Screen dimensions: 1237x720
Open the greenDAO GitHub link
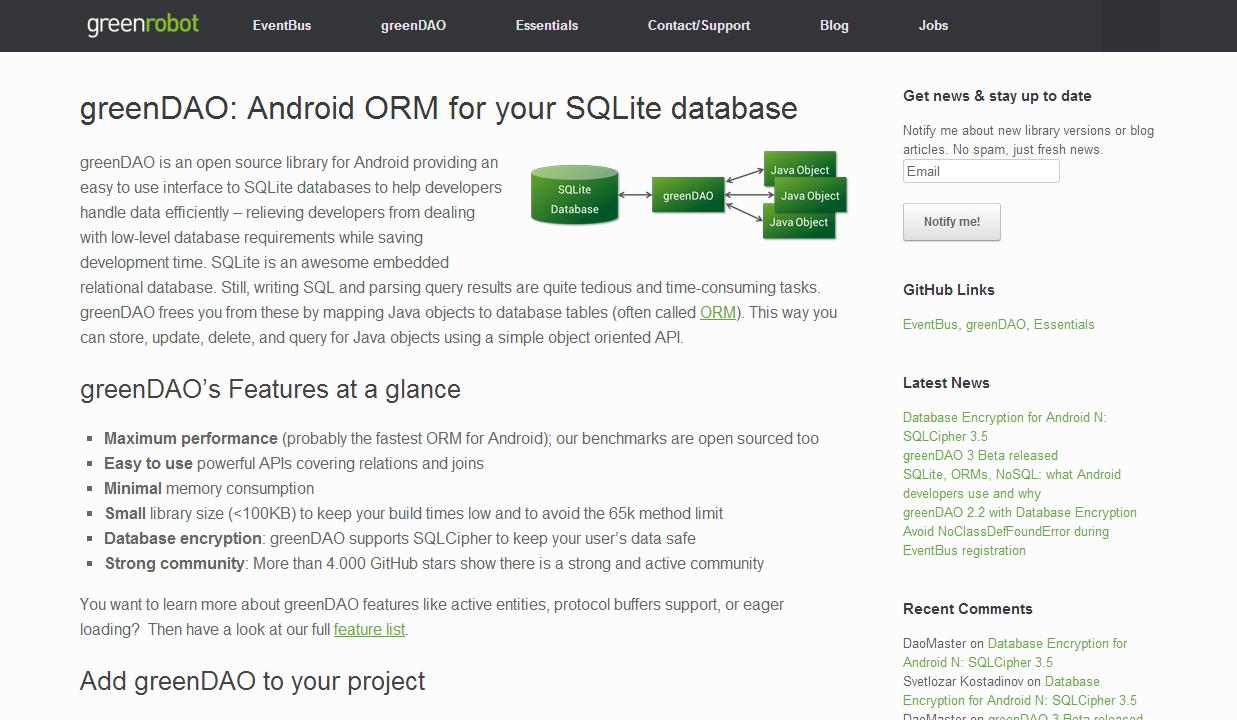995,324
